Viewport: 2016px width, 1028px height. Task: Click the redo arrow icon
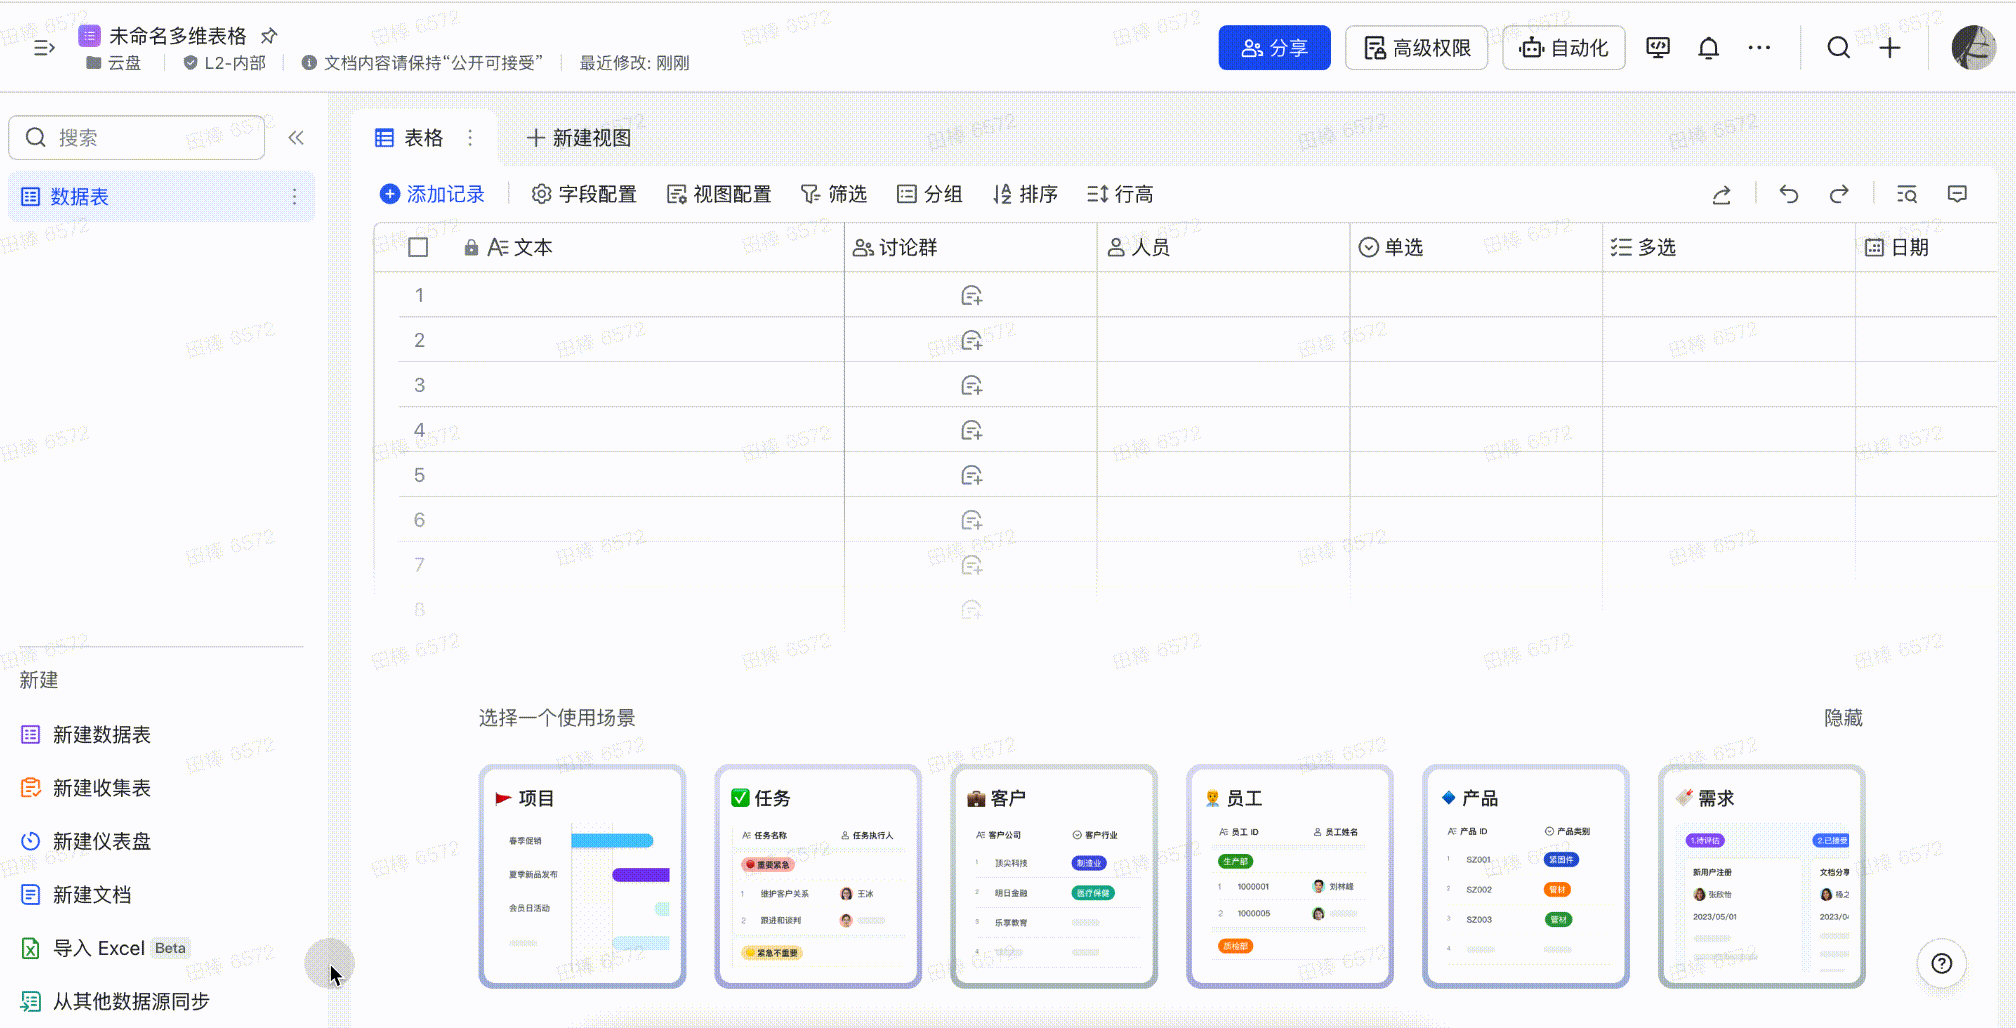pos(1839,194)
